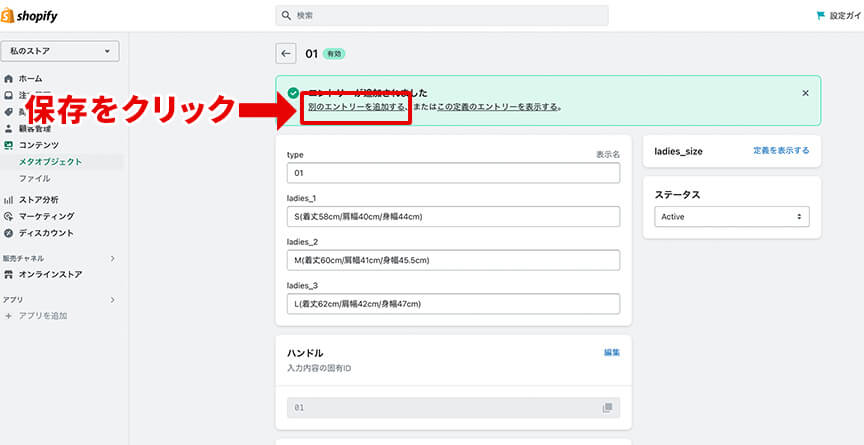Open the ステータス Active dropdown
This screenshot has height=445, width=864.
(732, 216)
